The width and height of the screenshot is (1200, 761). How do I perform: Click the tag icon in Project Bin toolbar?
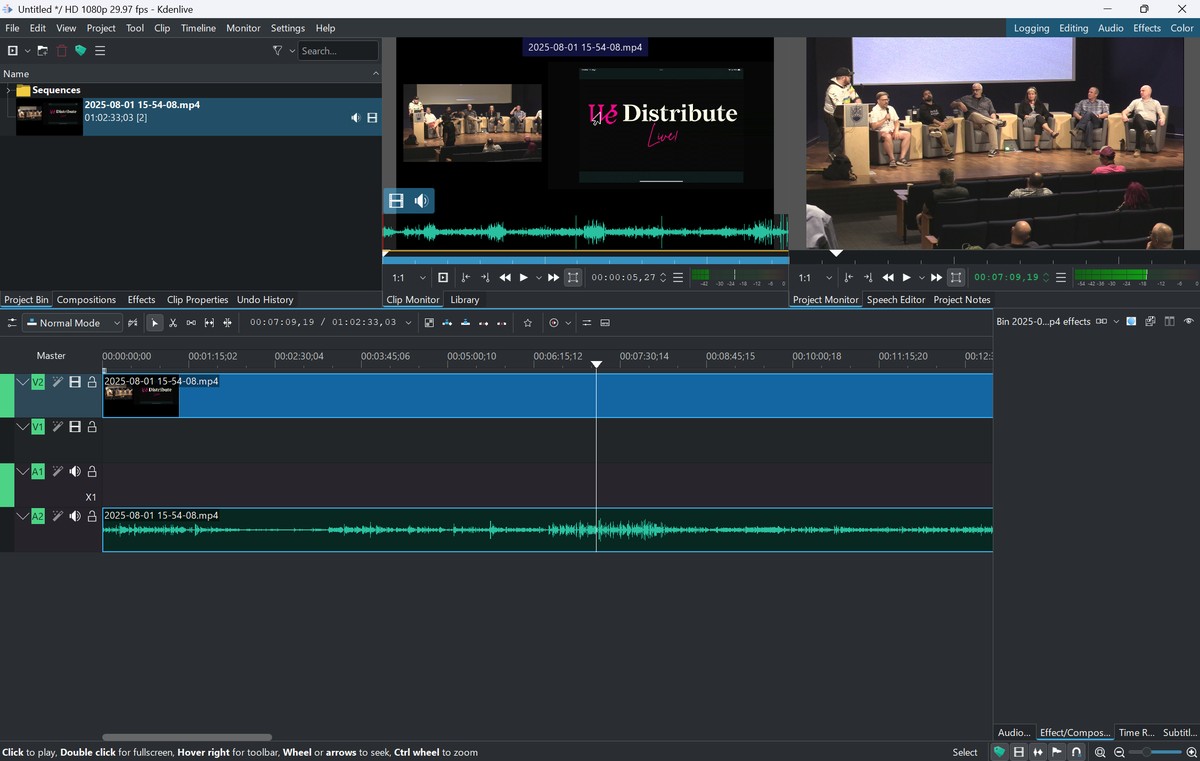click(81, 51)
